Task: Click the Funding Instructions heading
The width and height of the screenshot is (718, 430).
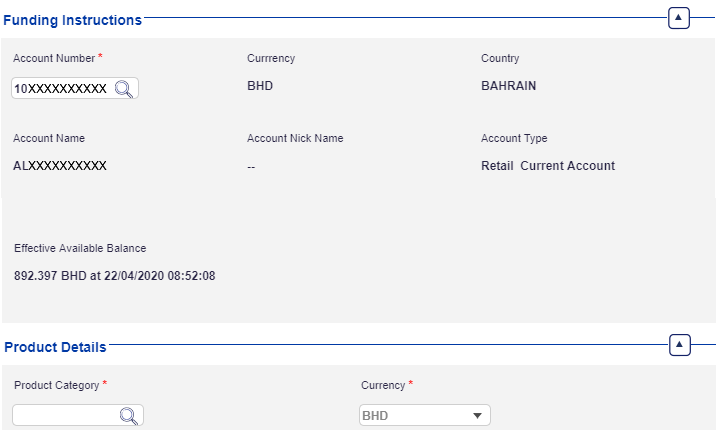Action: pos(73,20)
